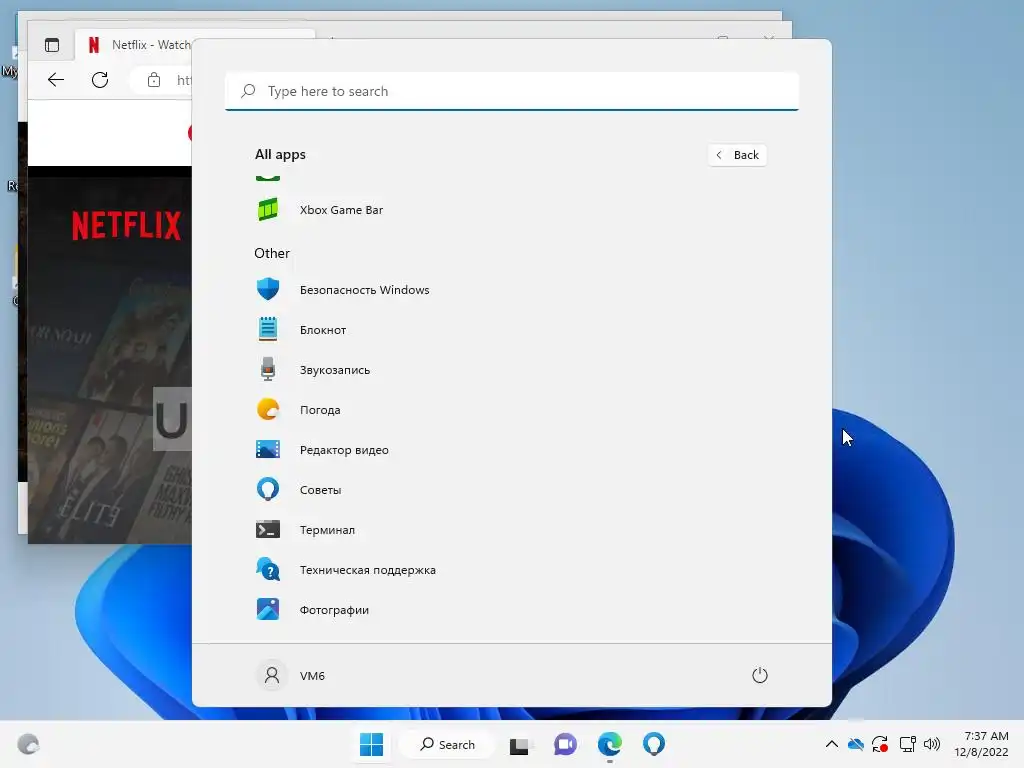
Task: Select the Xbox Game Bar text label
Action: click(x=342, y=210)
